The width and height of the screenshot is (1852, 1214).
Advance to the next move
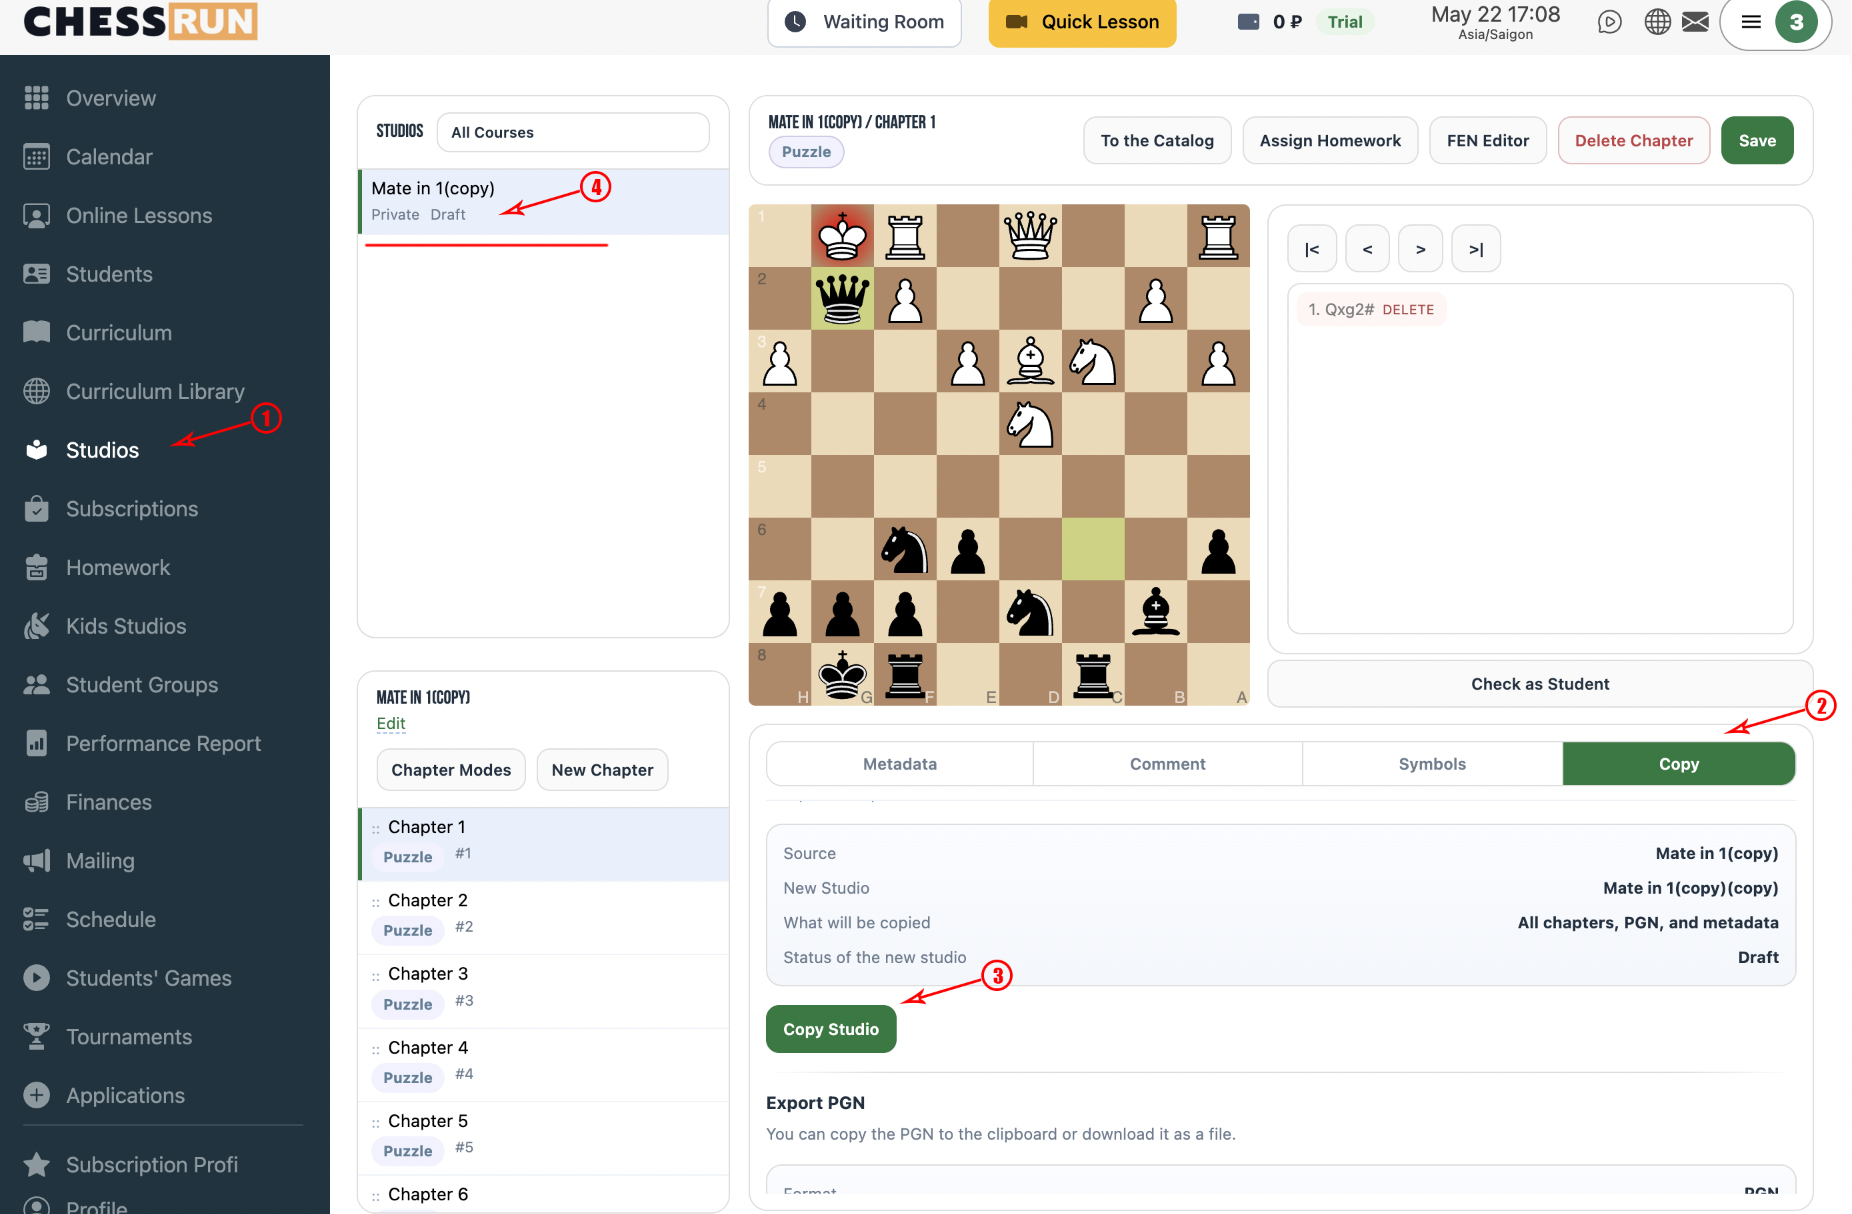click(1420, 249)
